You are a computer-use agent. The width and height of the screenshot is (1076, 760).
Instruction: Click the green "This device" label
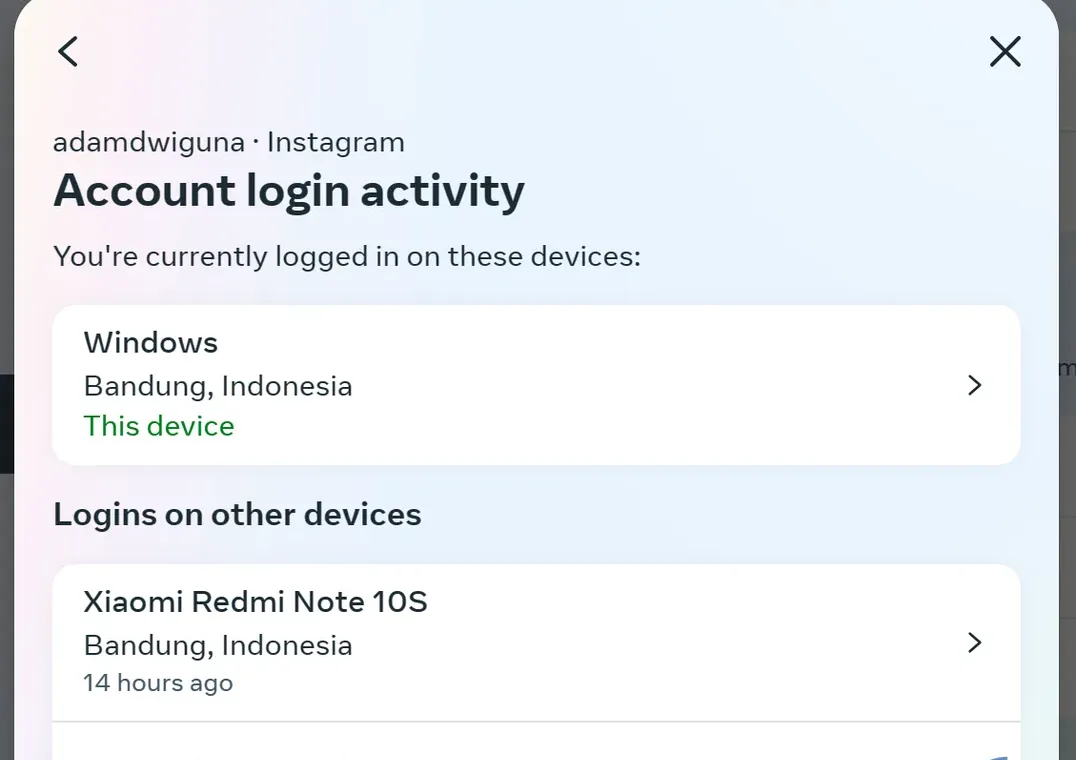click(x=159, y=426)
